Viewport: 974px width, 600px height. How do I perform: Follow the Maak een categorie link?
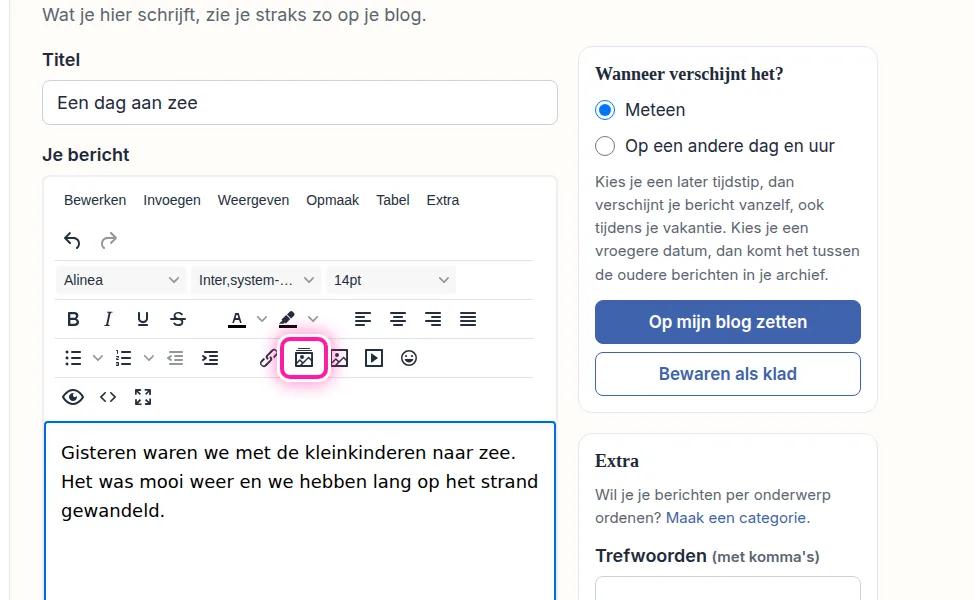(737, 518)
